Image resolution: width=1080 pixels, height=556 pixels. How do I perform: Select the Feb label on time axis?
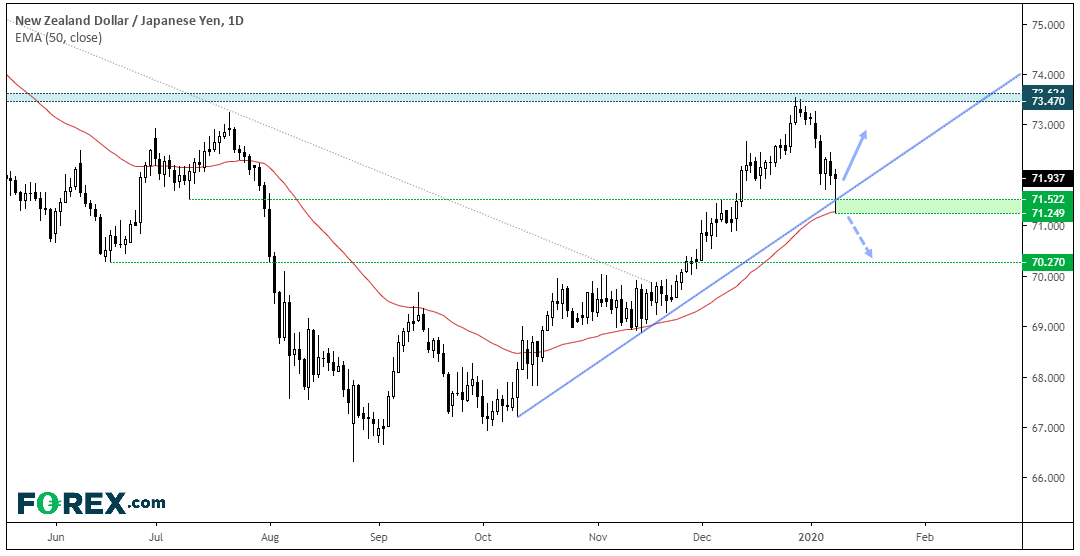pos(924,535)
